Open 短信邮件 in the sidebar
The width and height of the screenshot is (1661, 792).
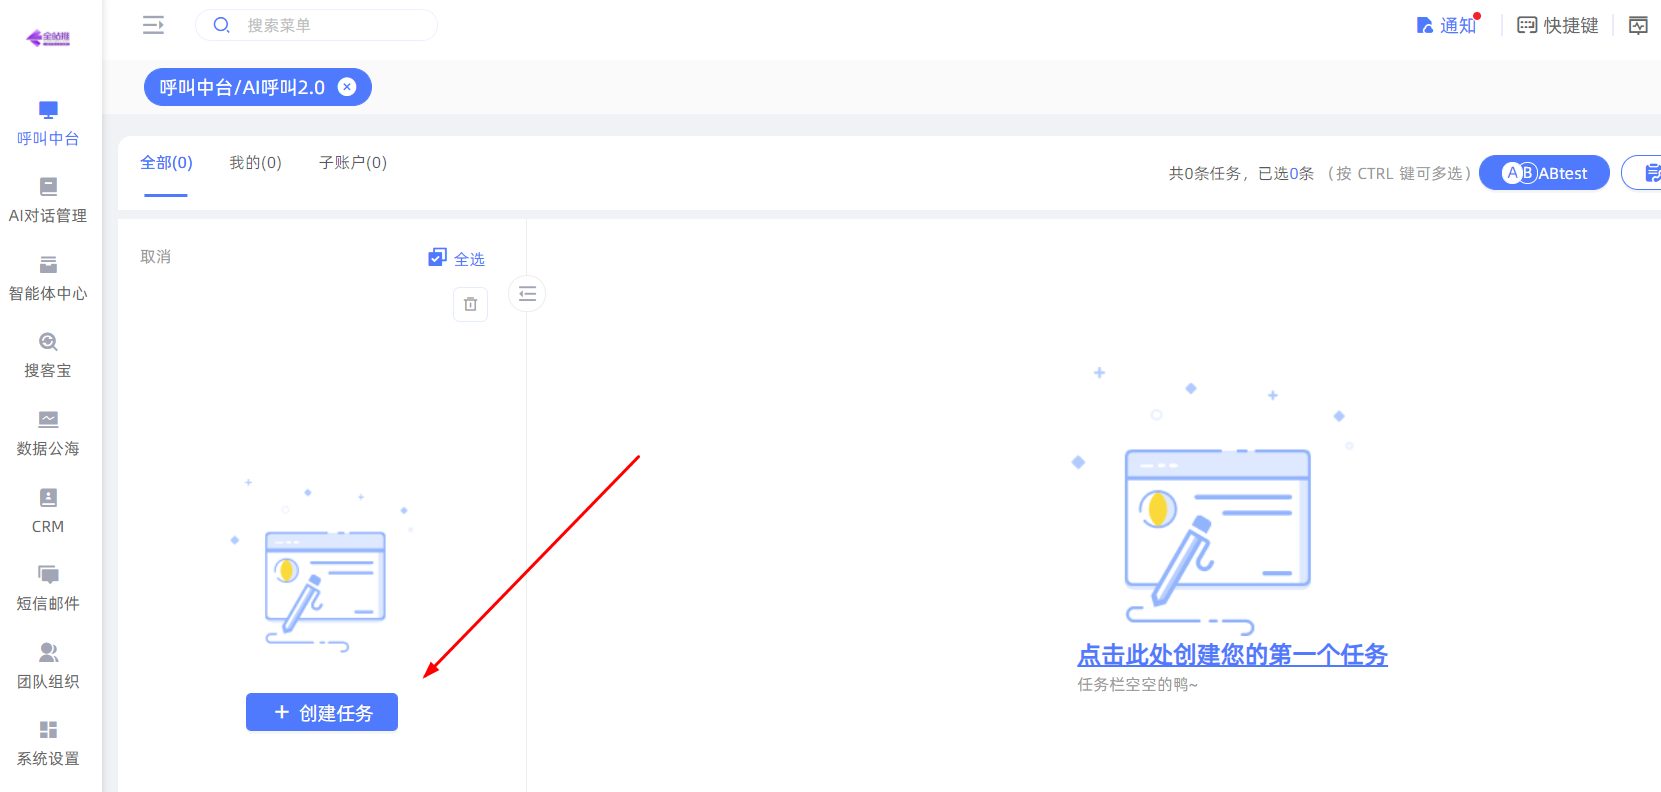(47, 588)
